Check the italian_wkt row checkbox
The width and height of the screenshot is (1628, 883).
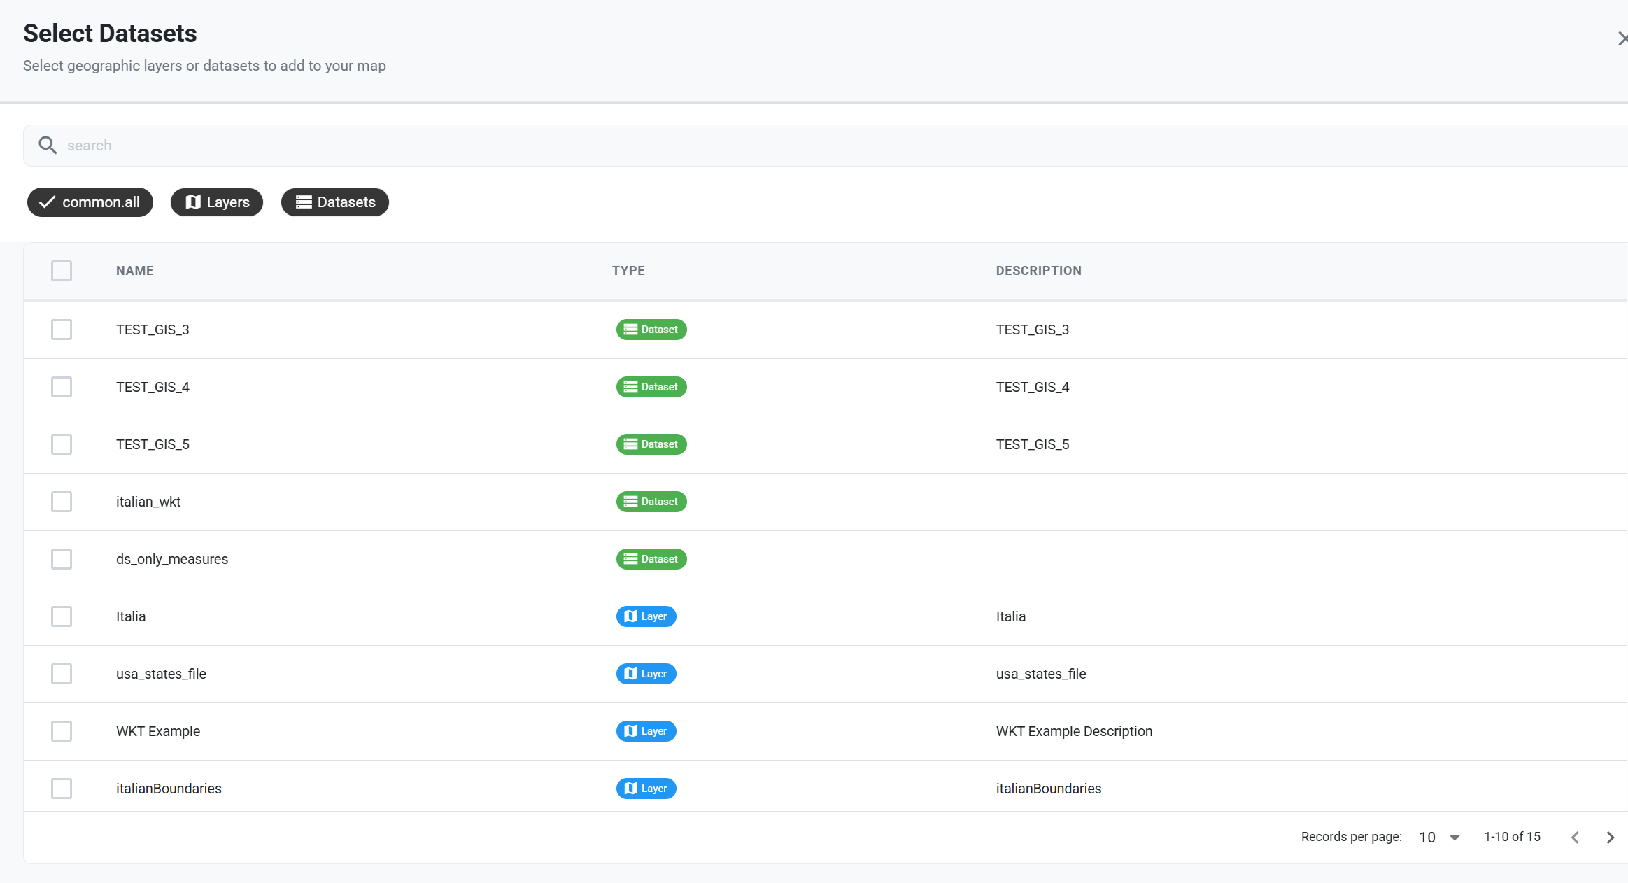[x=62, y=502]
